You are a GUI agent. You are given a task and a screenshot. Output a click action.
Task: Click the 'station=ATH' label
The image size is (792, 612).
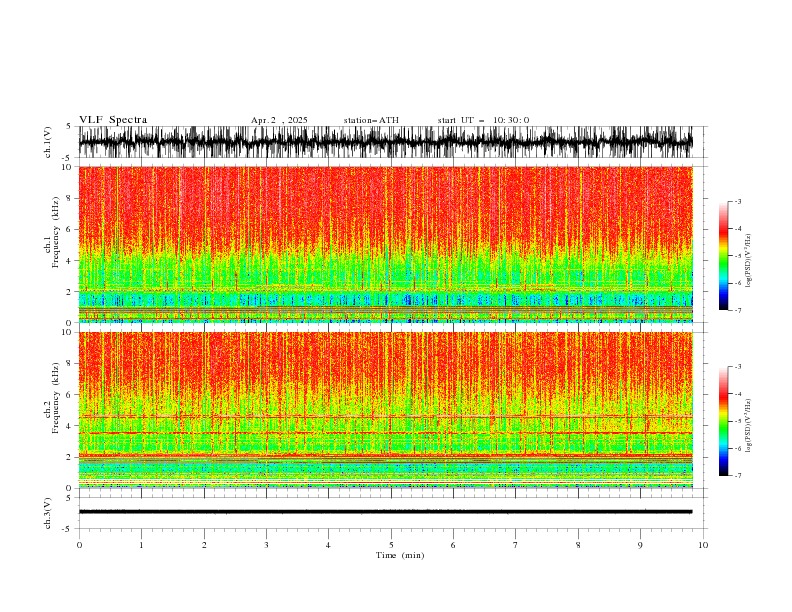[x=371, y=120]
